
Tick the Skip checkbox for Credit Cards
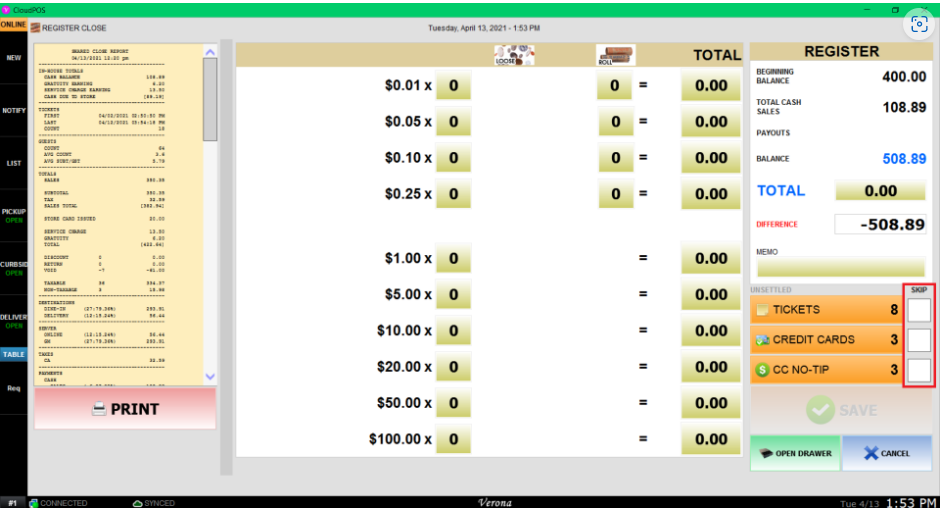pyautogui.click(x=919, y=340)
